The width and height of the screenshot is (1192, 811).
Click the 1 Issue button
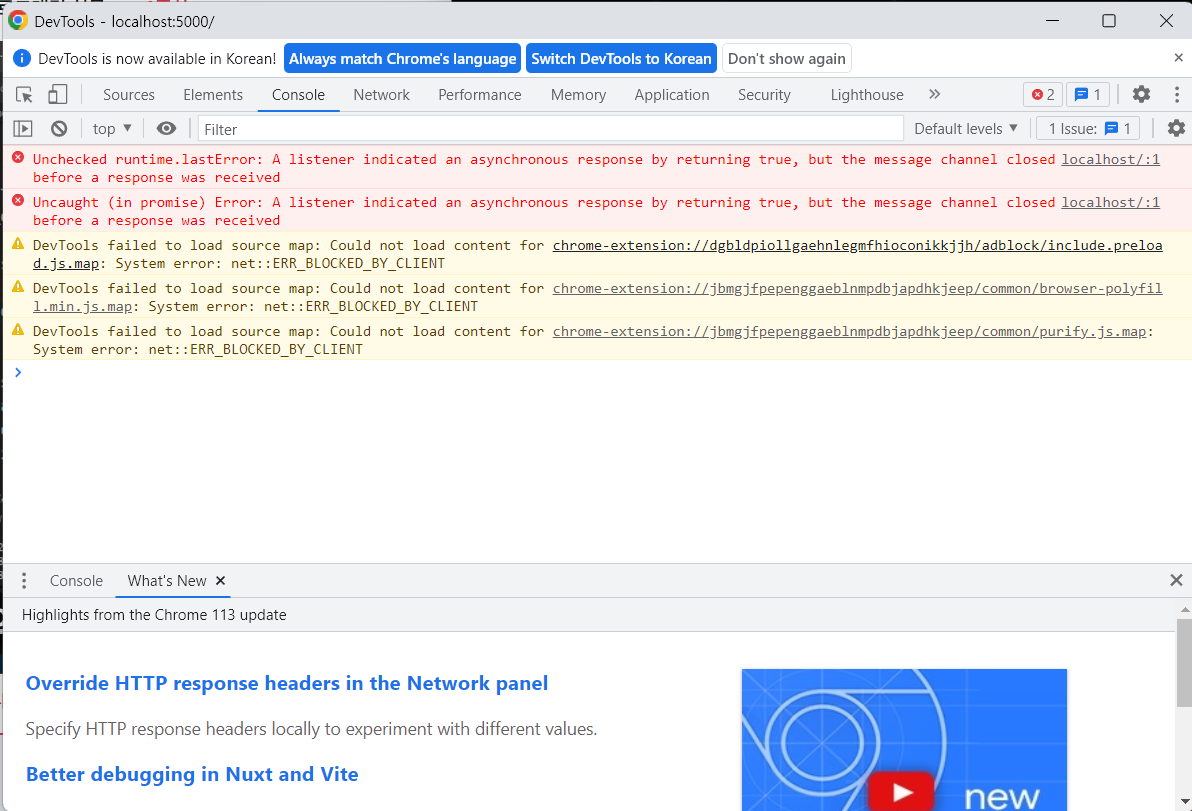click(1088, 128)
